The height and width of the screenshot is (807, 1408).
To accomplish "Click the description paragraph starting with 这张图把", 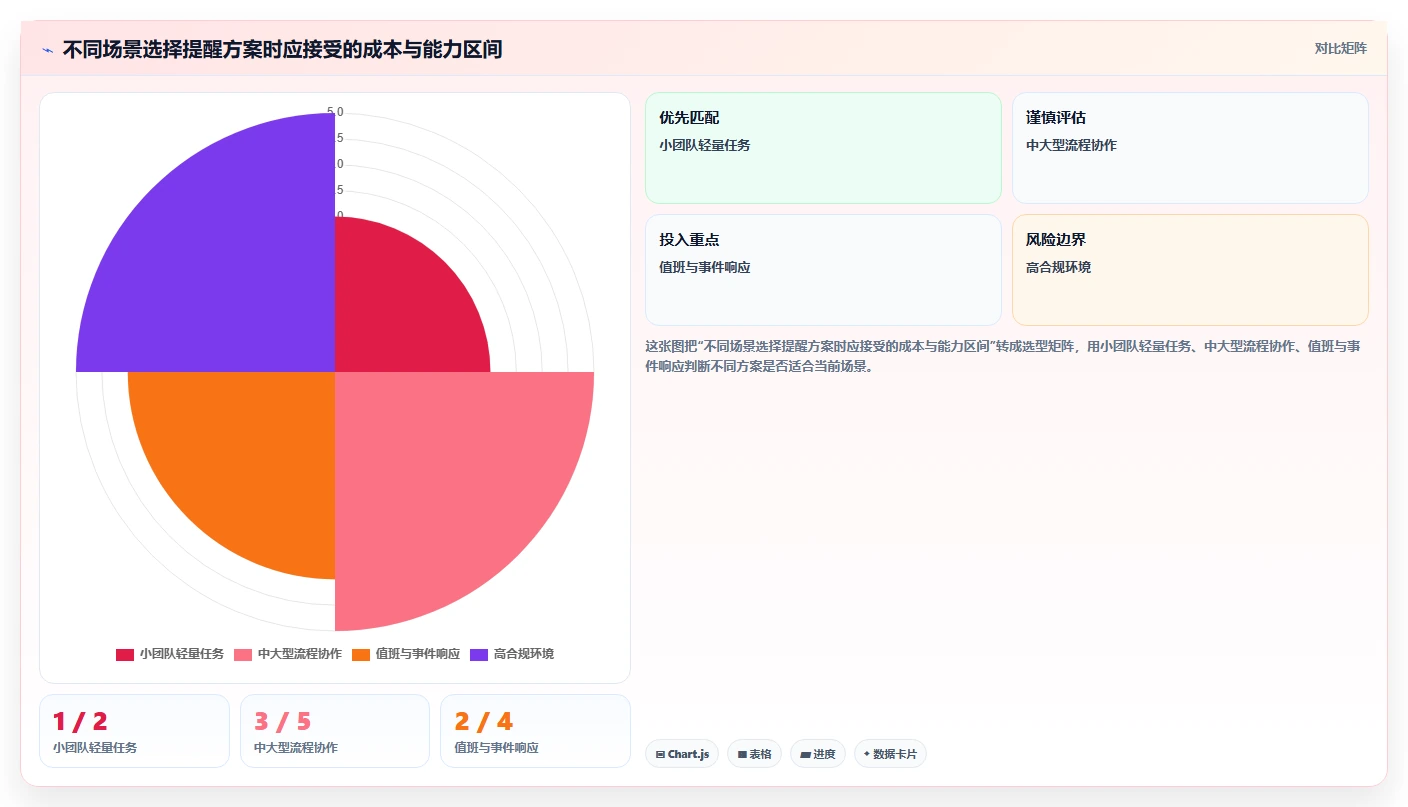I will tap(1003, 356).
